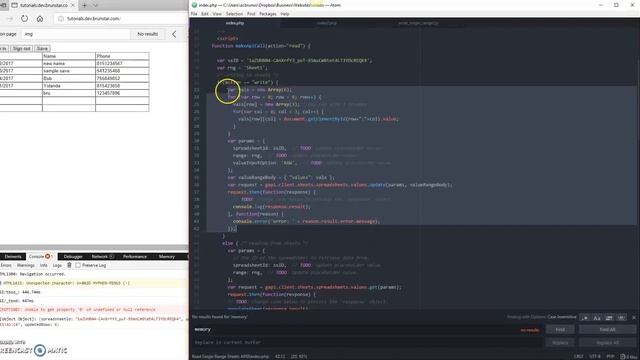
Task: Open a new browser tab with plus icon
Action: pyautogui.click(x=84, y=5)
